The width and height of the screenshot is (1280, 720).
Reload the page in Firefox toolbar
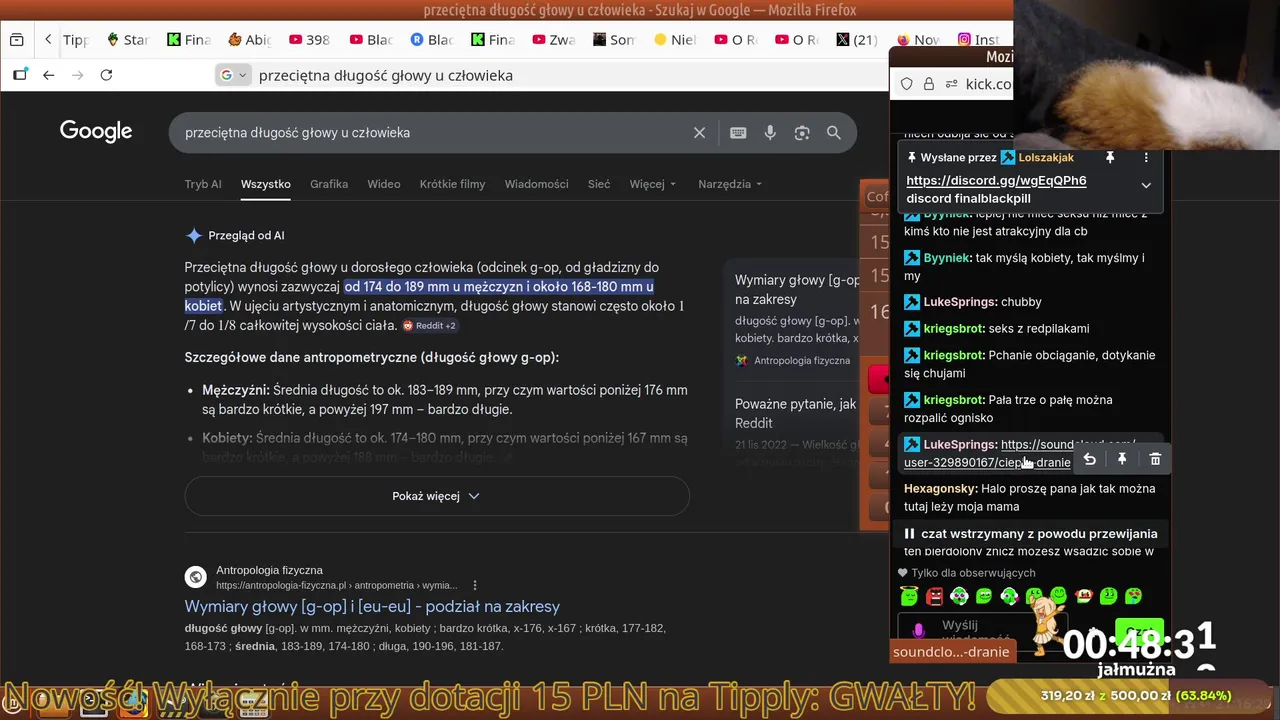pos(106,75)
